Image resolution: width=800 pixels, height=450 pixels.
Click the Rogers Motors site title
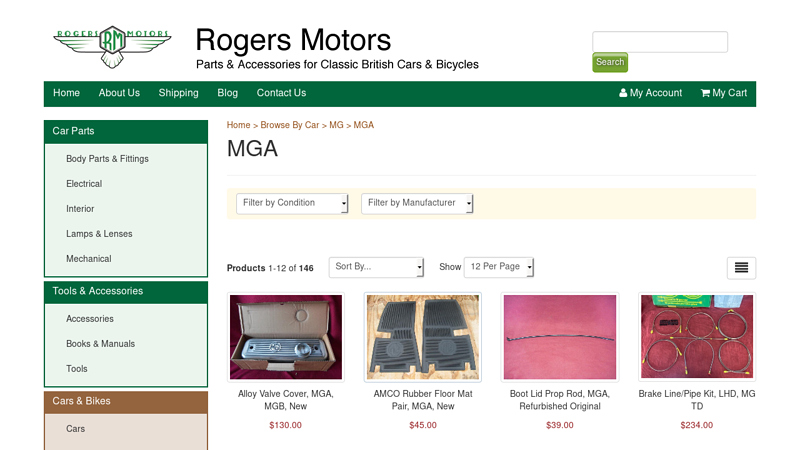click(x=293, y=40)
